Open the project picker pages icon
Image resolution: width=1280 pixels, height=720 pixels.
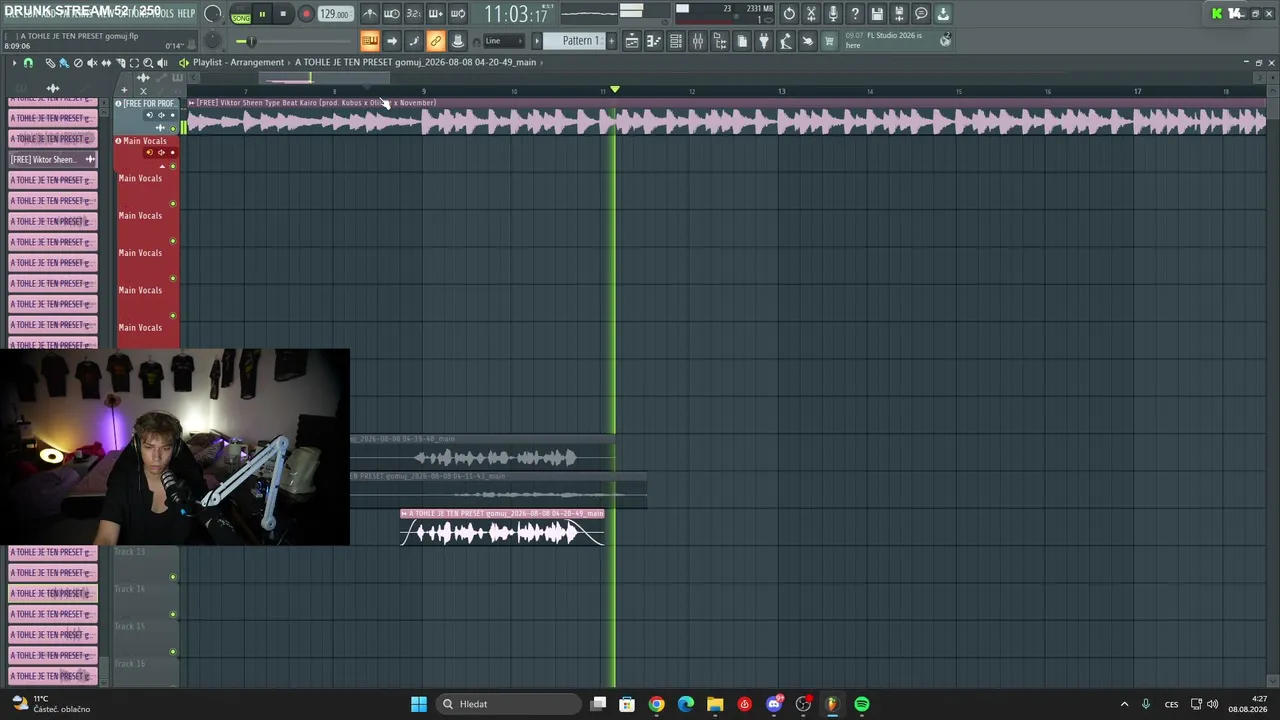(742, 41)
